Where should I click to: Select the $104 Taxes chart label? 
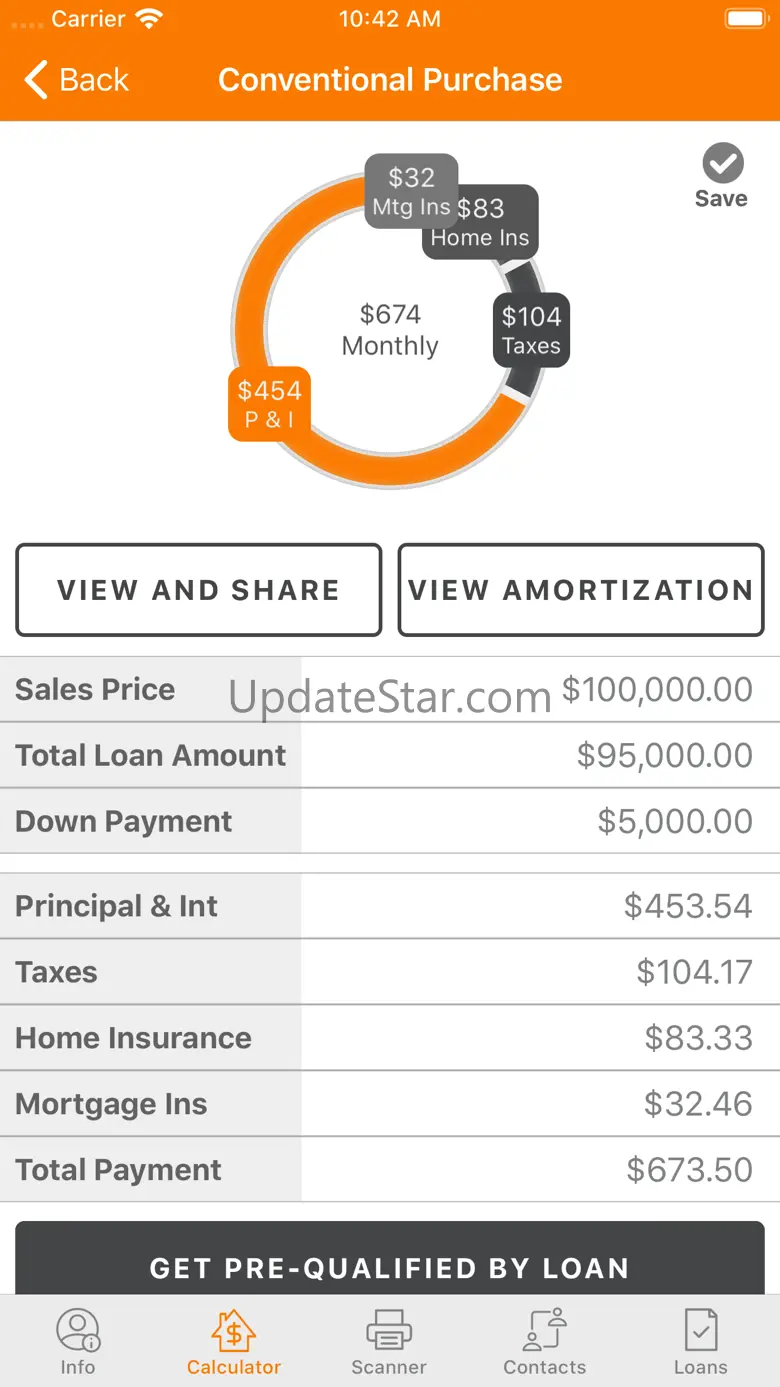pos(531,330)
